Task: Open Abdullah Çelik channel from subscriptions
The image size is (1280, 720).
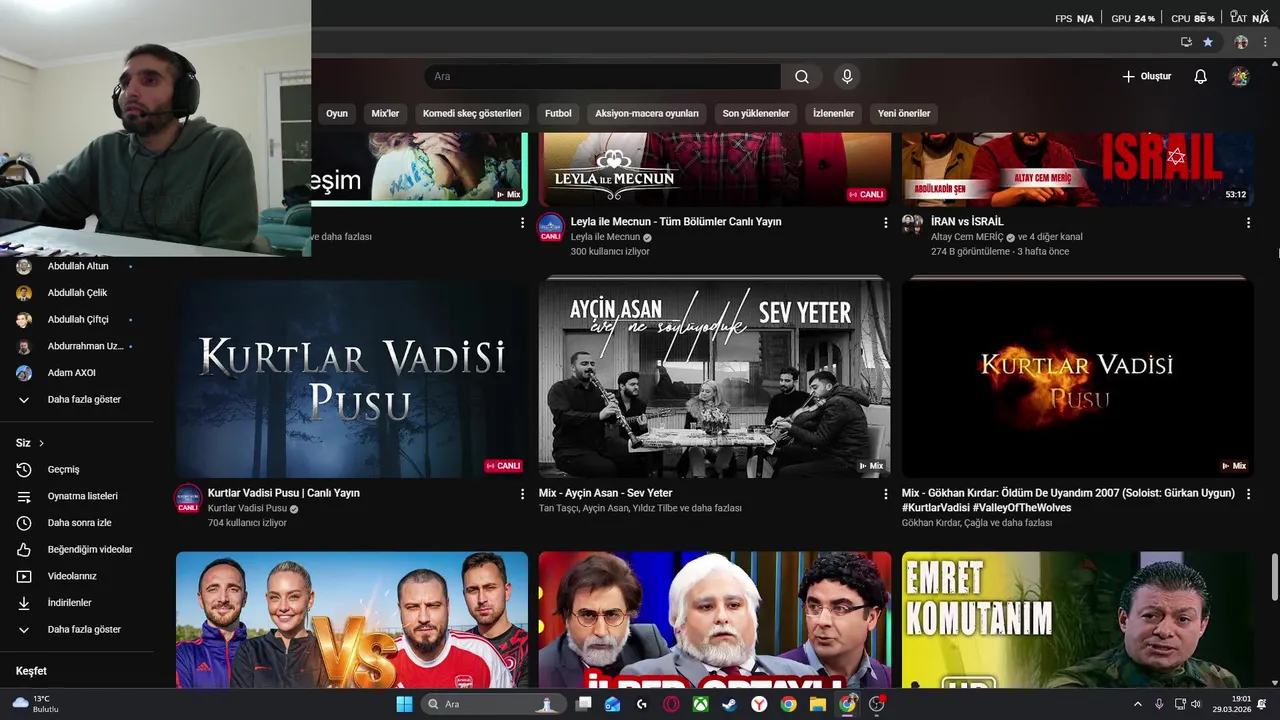Action: coord(77,293)
